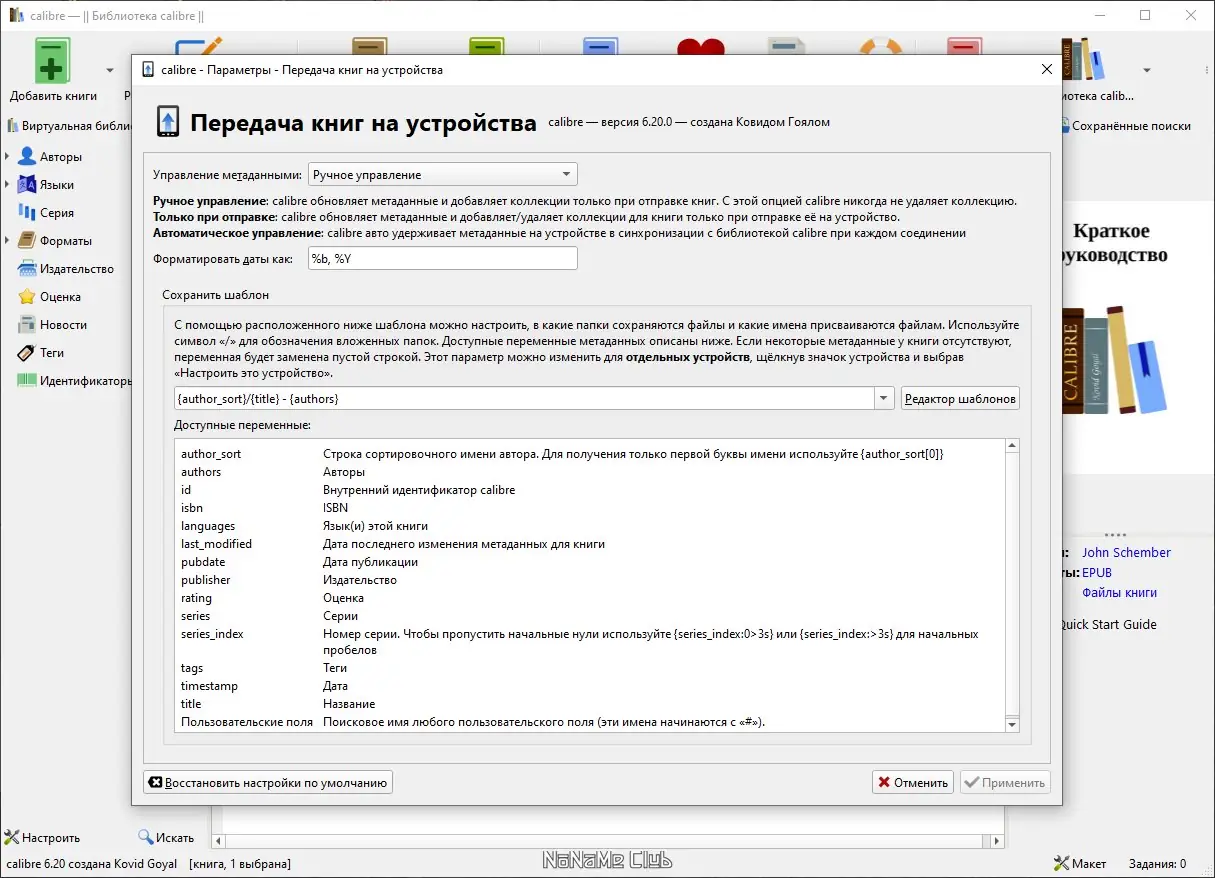
Task: Click the Отменить button
Action: (912, 783)
